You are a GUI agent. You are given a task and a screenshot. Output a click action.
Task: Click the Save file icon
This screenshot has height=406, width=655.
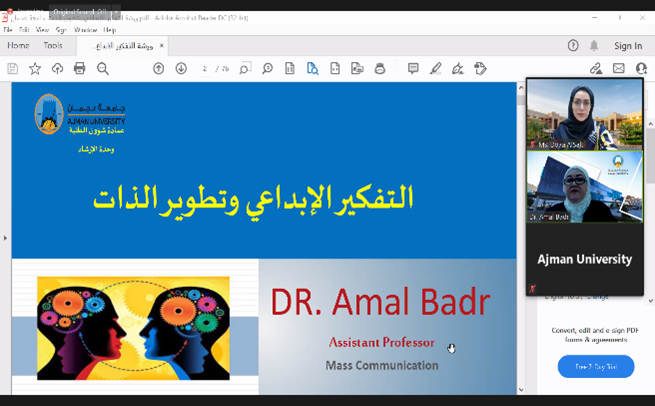click(13, 69)
